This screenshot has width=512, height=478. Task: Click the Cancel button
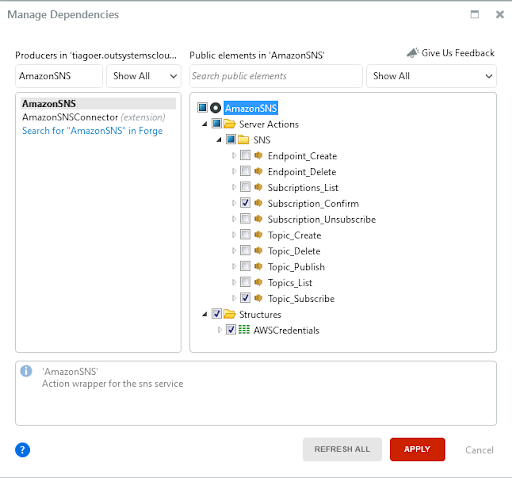point(479,450)
